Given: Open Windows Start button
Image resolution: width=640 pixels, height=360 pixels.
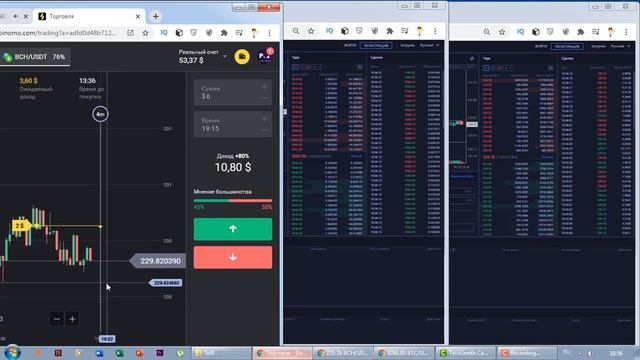Looking at the screenshot, I should click(x=11, y=353).
